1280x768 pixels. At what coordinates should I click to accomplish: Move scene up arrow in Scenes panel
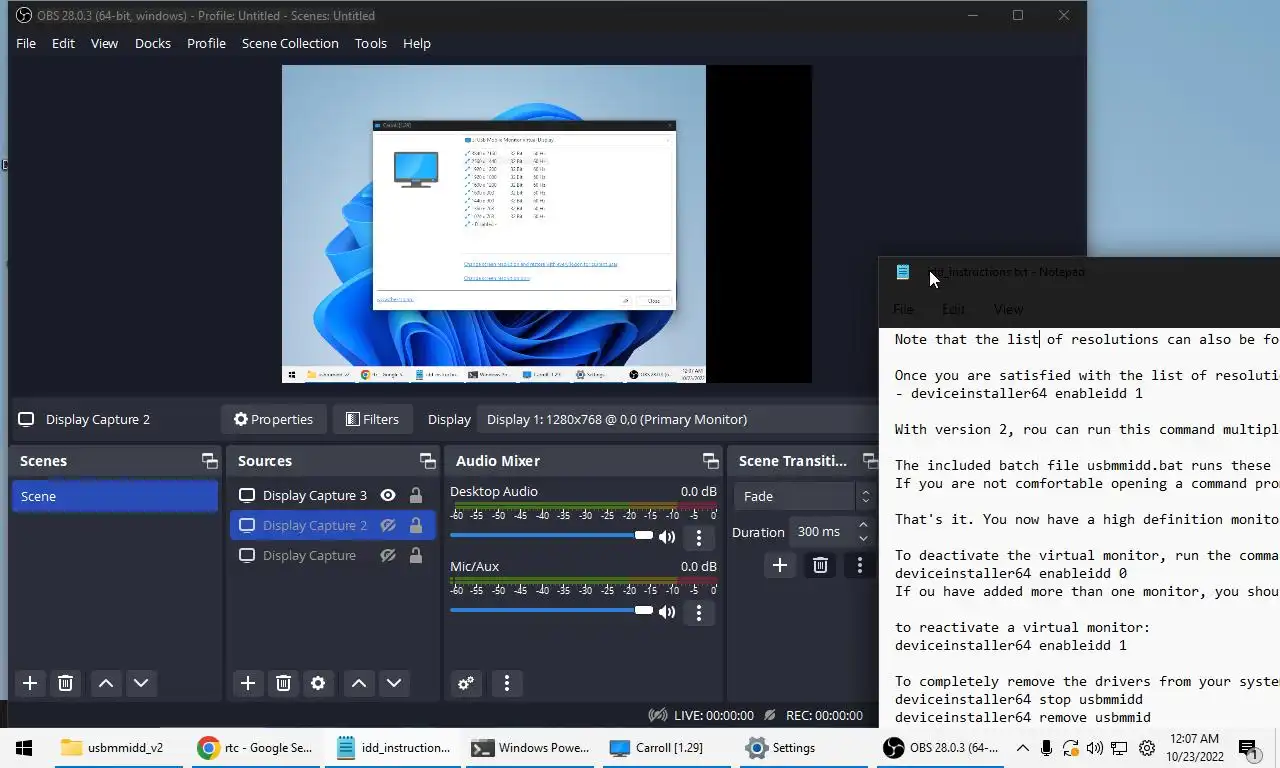click(105, 683)
